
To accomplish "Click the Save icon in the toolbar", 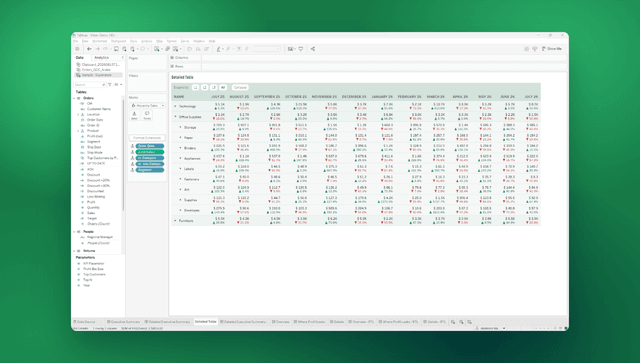I will click(x=116, y=49).
